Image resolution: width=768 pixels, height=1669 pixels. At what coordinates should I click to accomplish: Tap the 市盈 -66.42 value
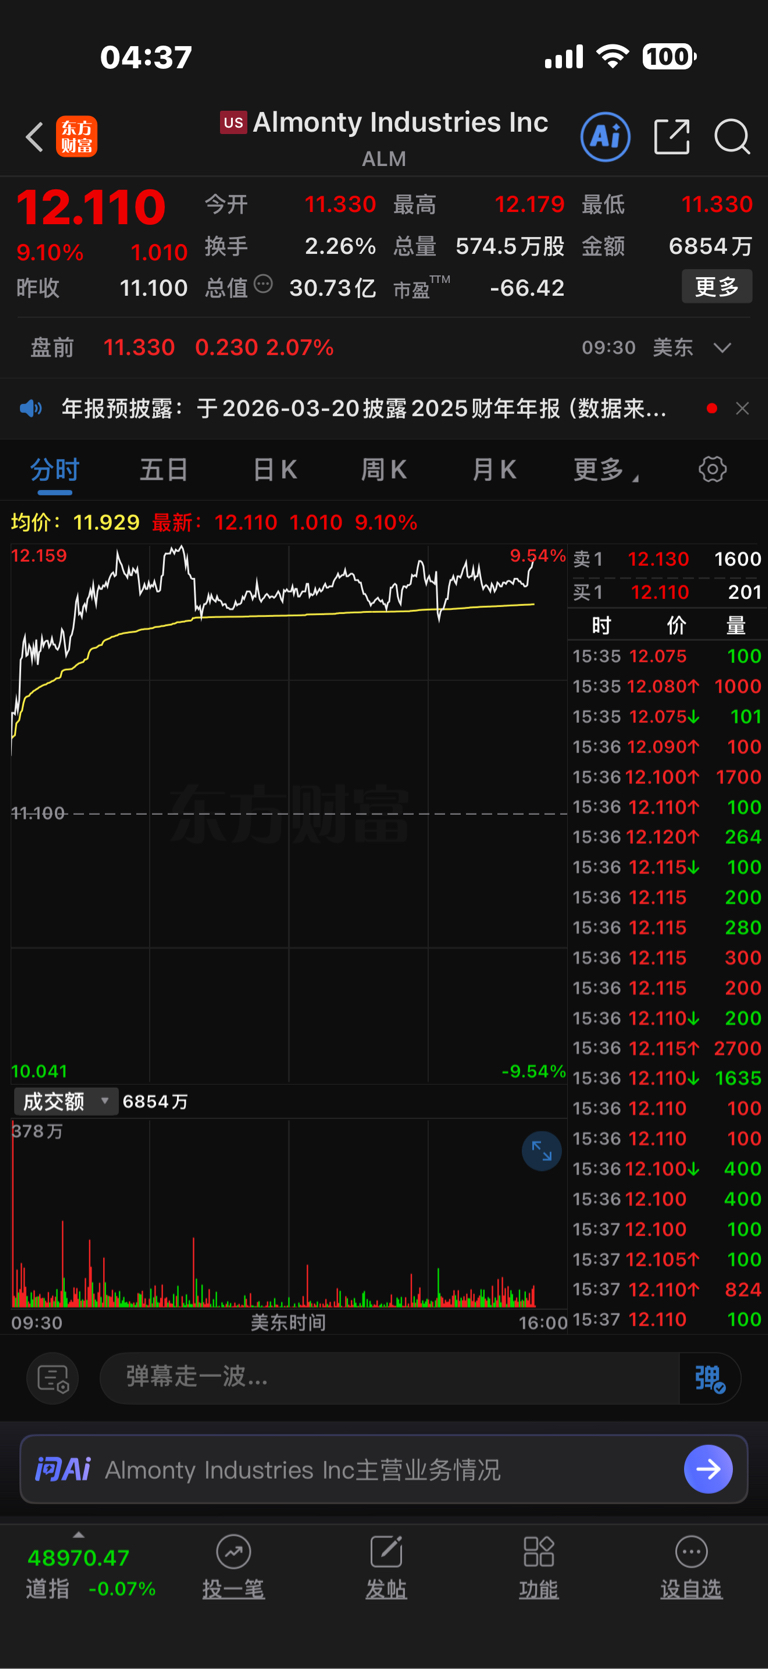(x=527, y=288)
